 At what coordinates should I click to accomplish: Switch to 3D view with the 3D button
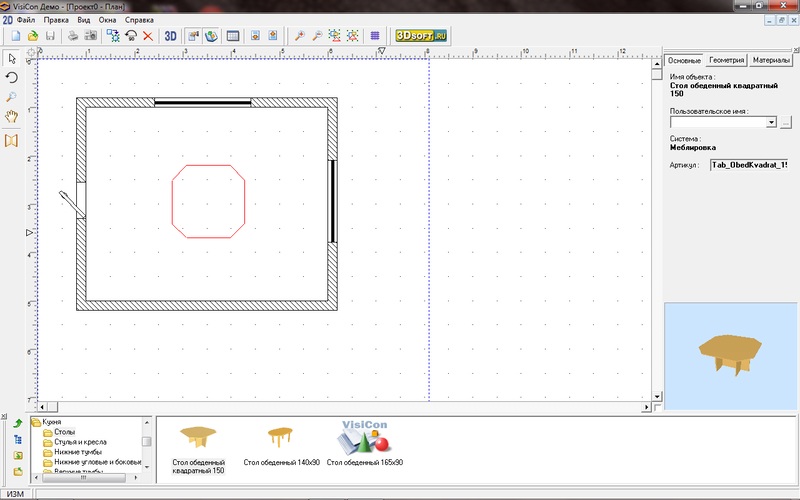pyautogui.click(x=170, y=36)
